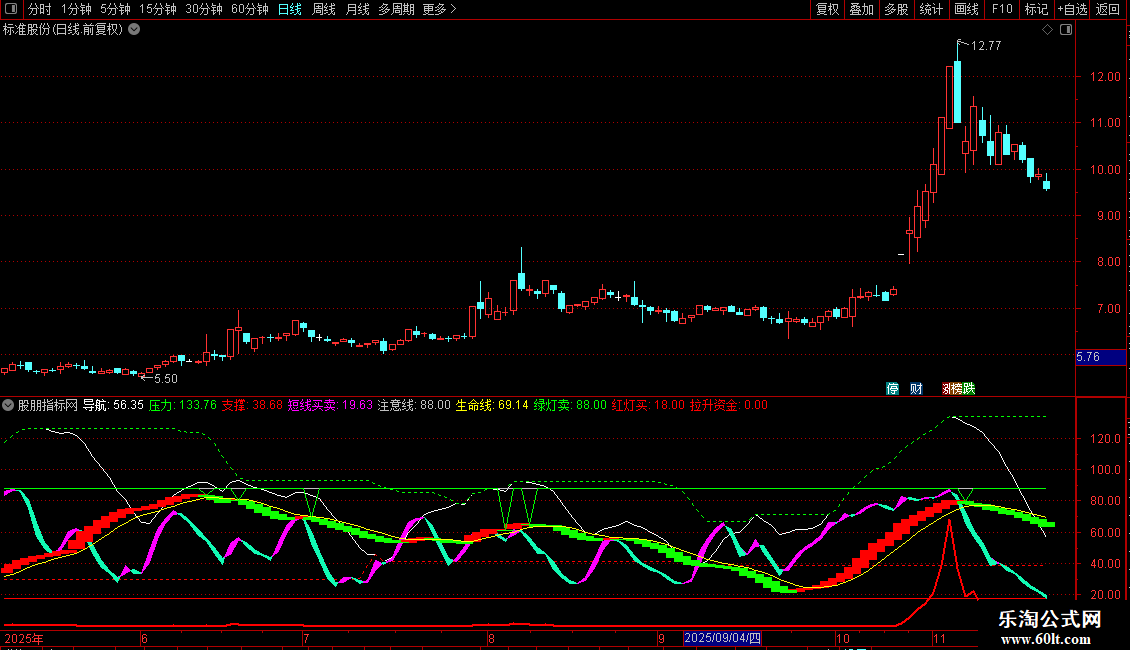Add stock with +自选 button

[1072, 9]
